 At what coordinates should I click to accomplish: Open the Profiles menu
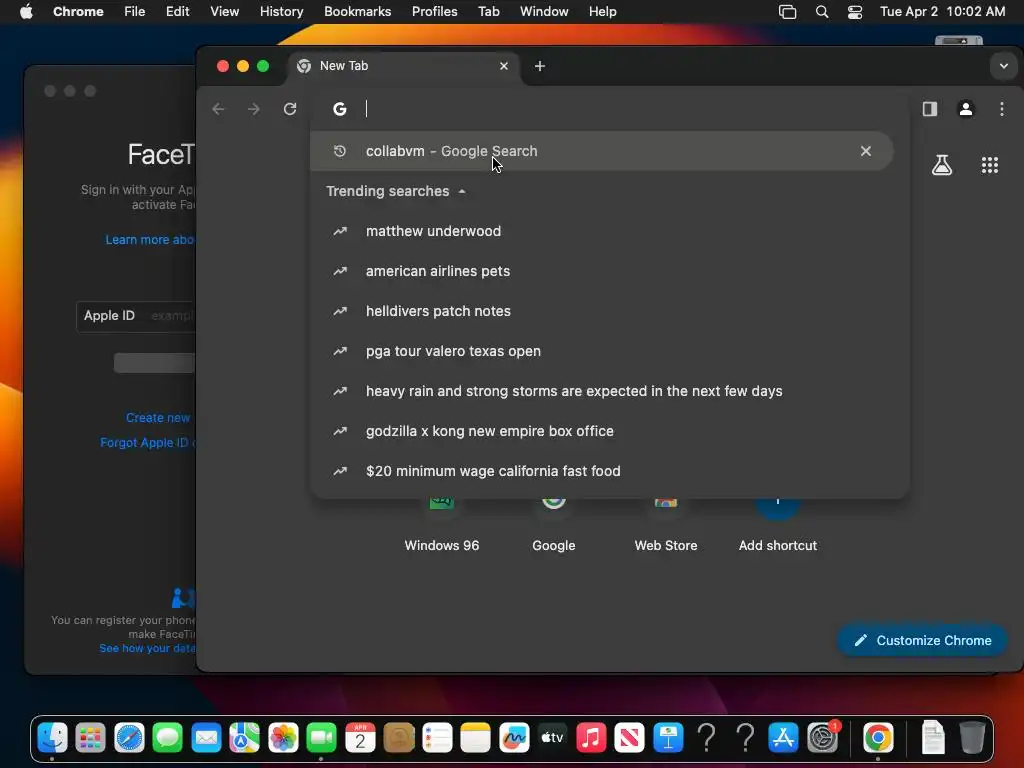point(434,12)
